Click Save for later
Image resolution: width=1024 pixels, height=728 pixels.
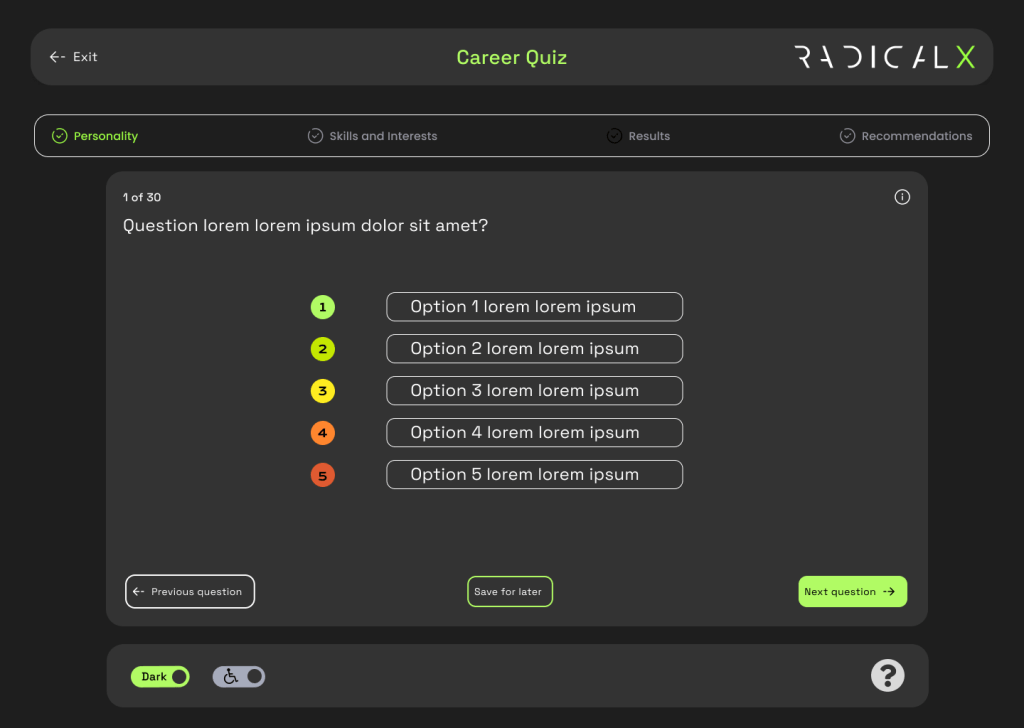point(510,591)
